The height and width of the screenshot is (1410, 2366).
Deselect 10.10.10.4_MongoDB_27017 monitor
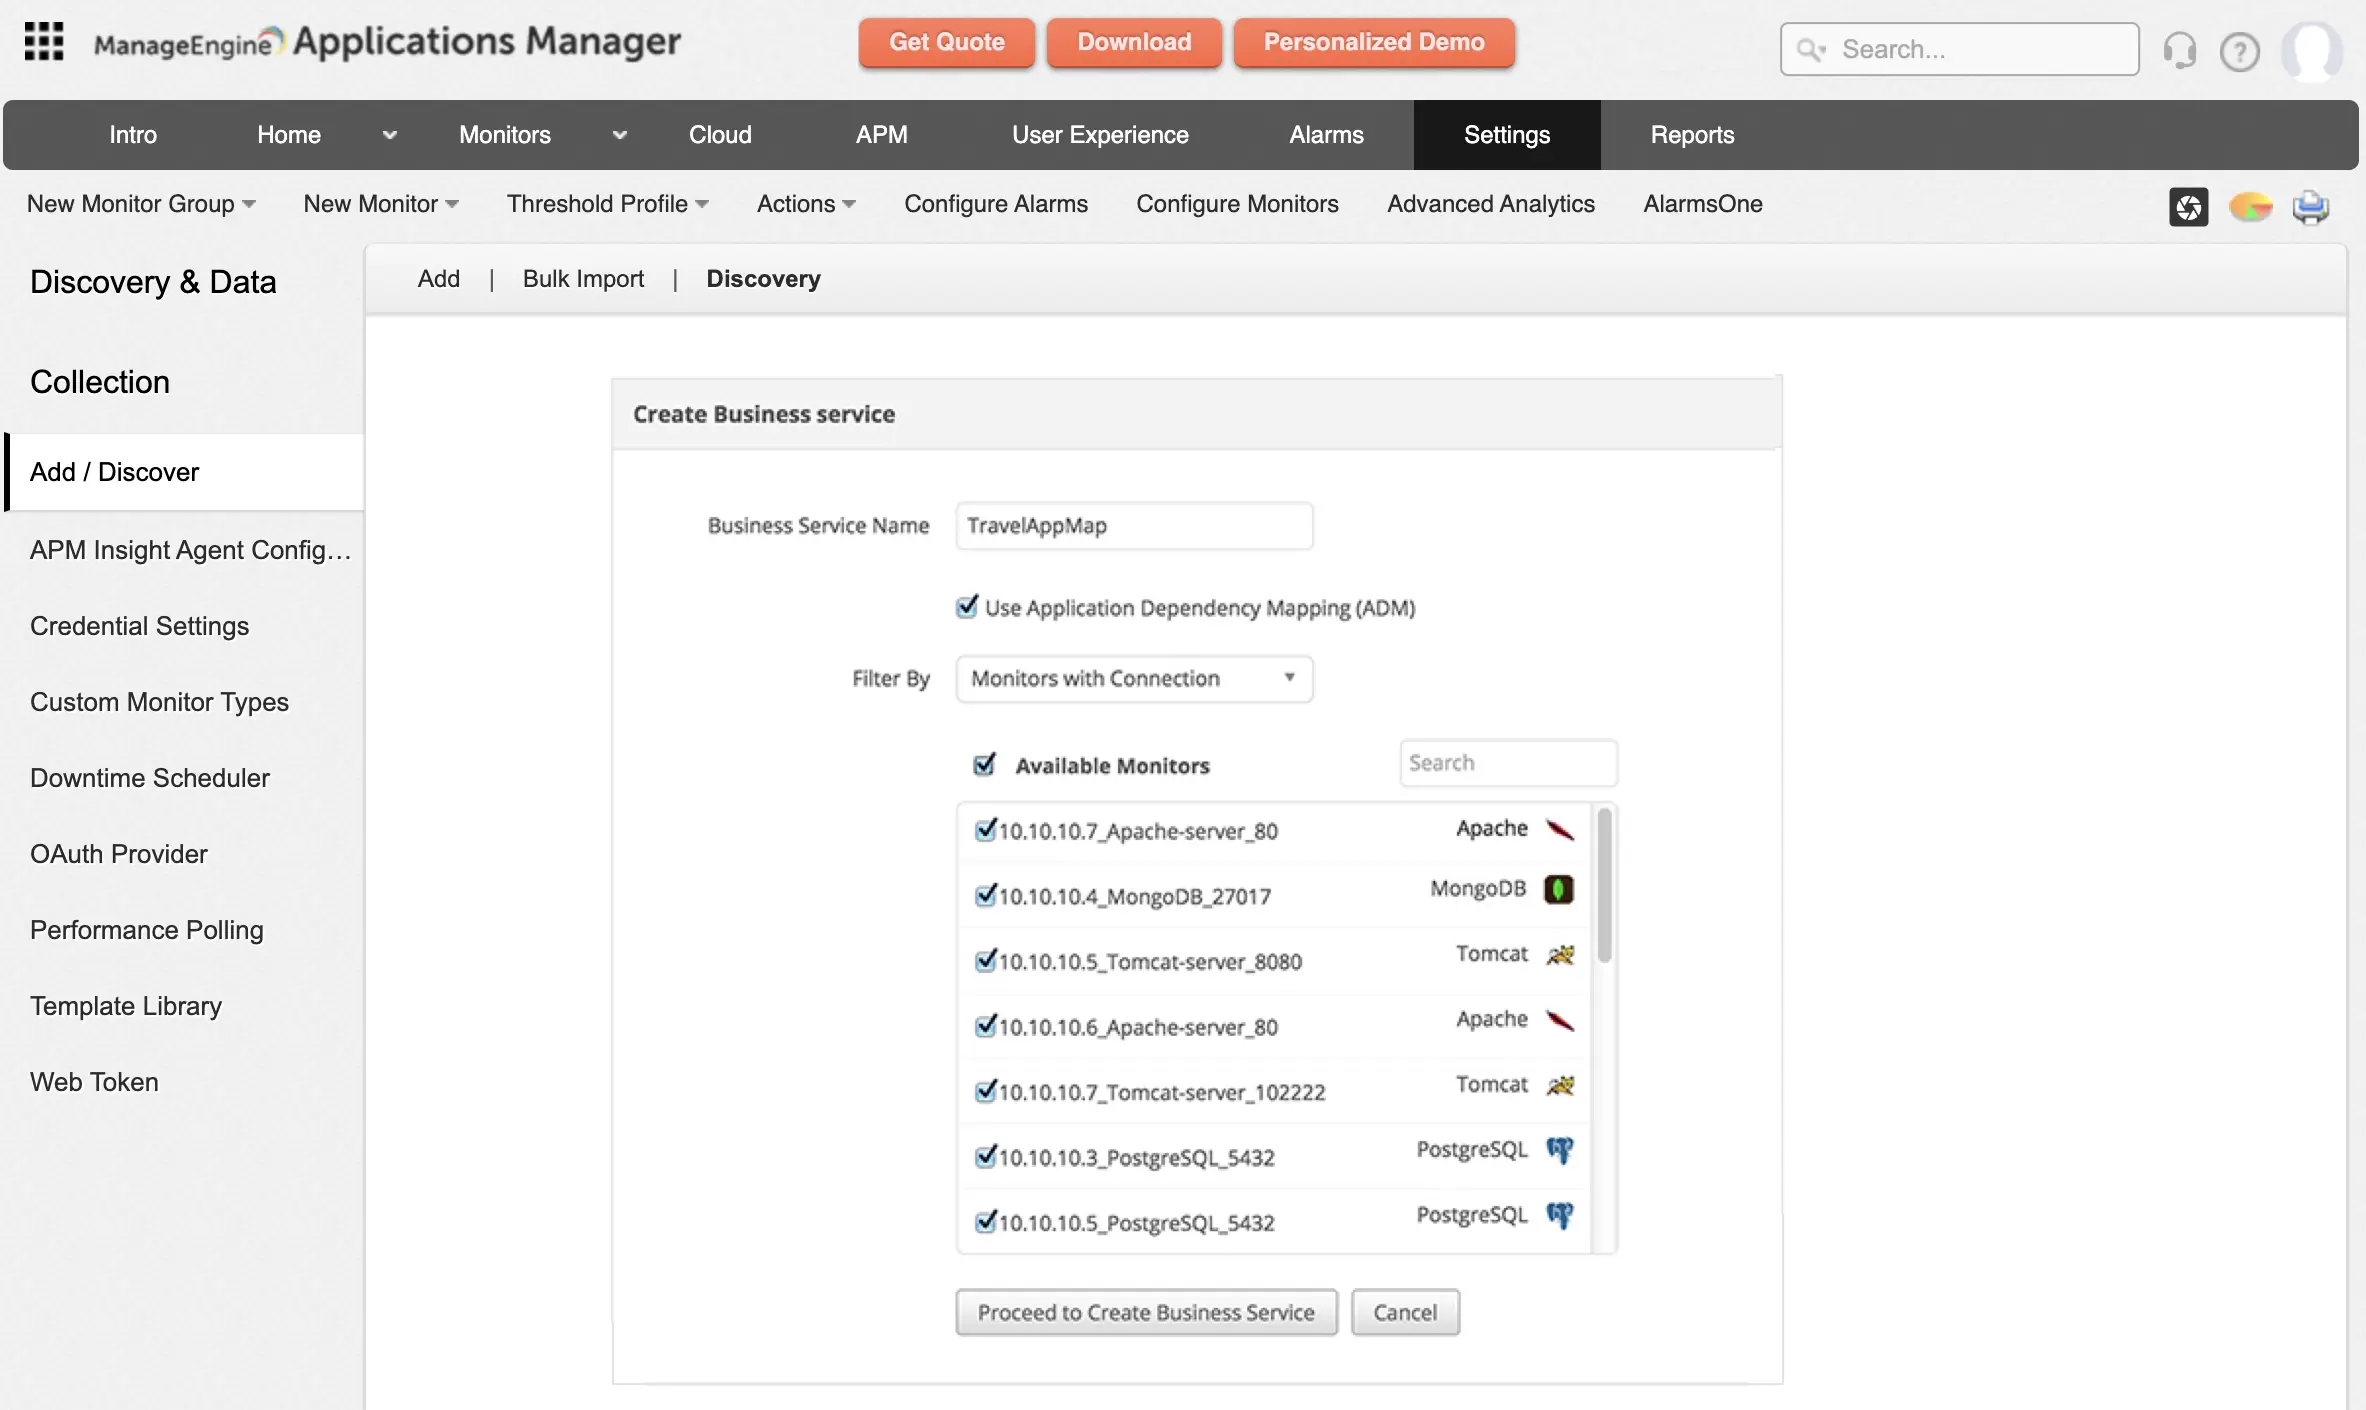coord(985,896)
